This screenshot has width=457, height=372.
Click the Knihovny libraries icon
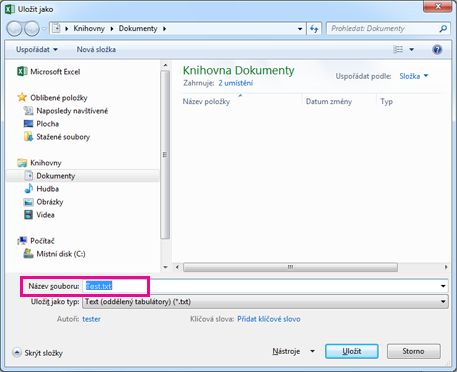pyautogui.click(x=22, y=163)
